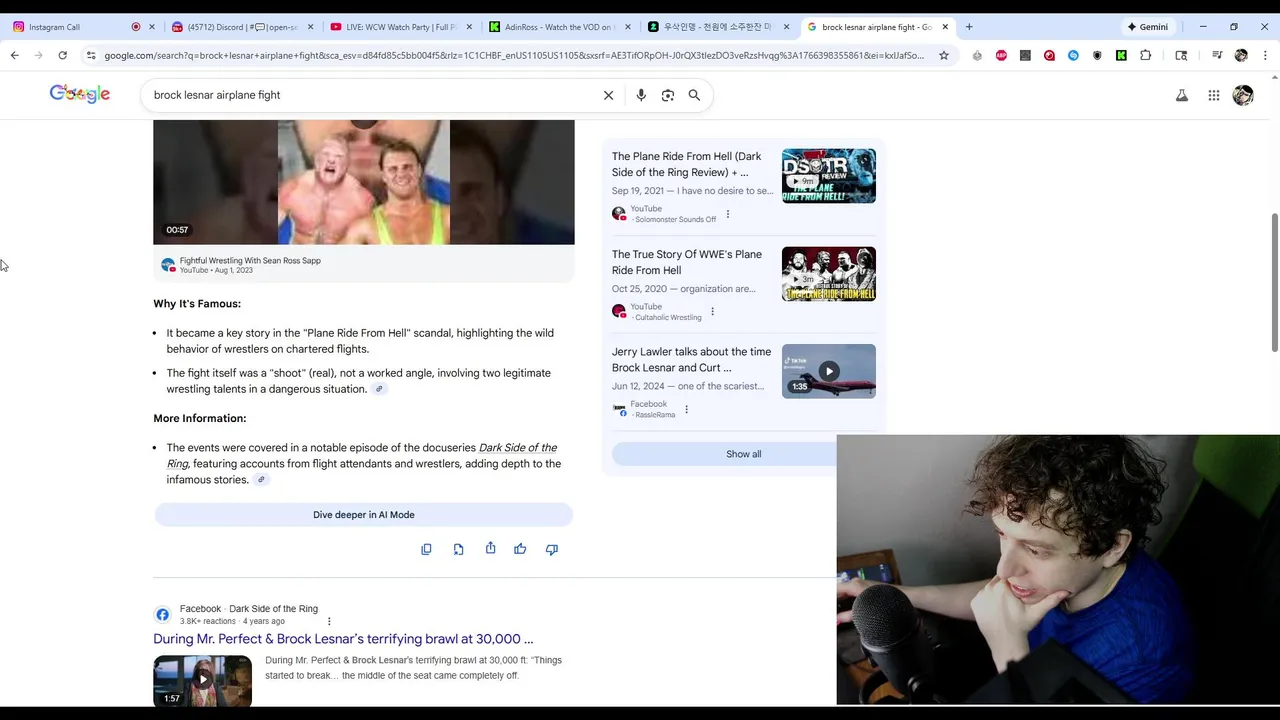The height and width of the screenshot is (720, 1280).
Task: Close the Instagram Call tab
Action: pyautogui.click(x=152, y=27)
